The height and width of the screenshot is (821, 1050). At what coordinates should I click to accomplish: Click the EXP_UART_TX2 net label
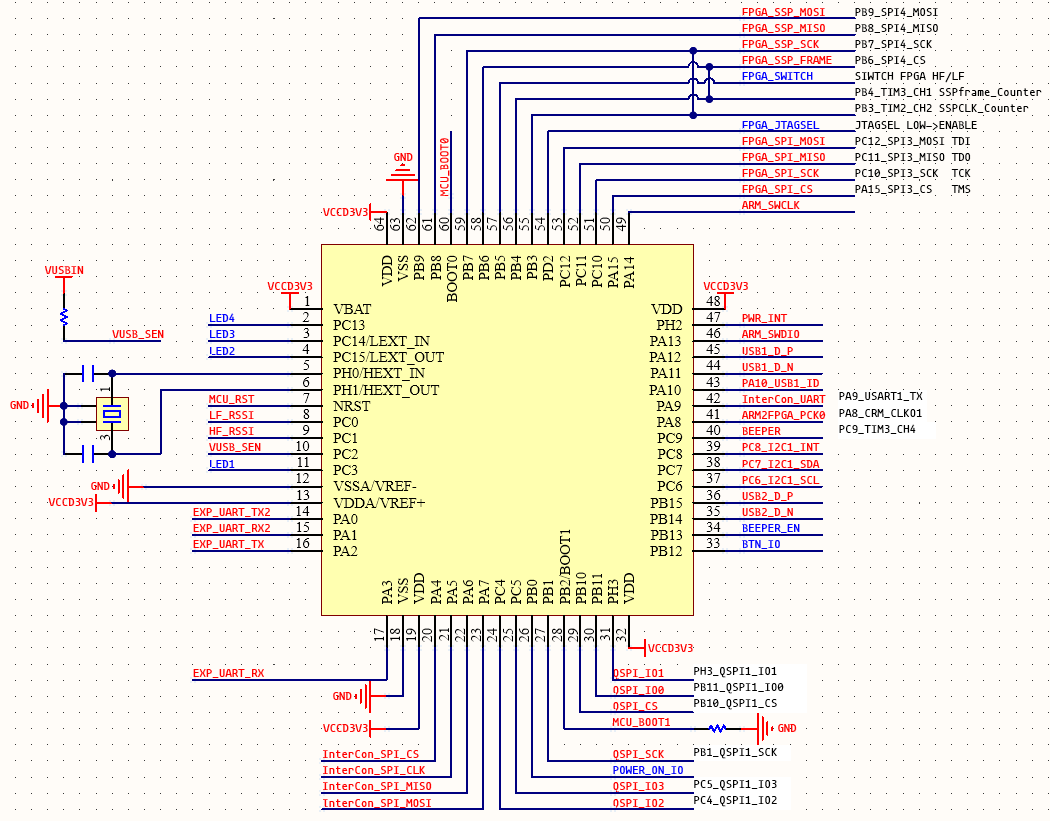(x=232, y=512)
